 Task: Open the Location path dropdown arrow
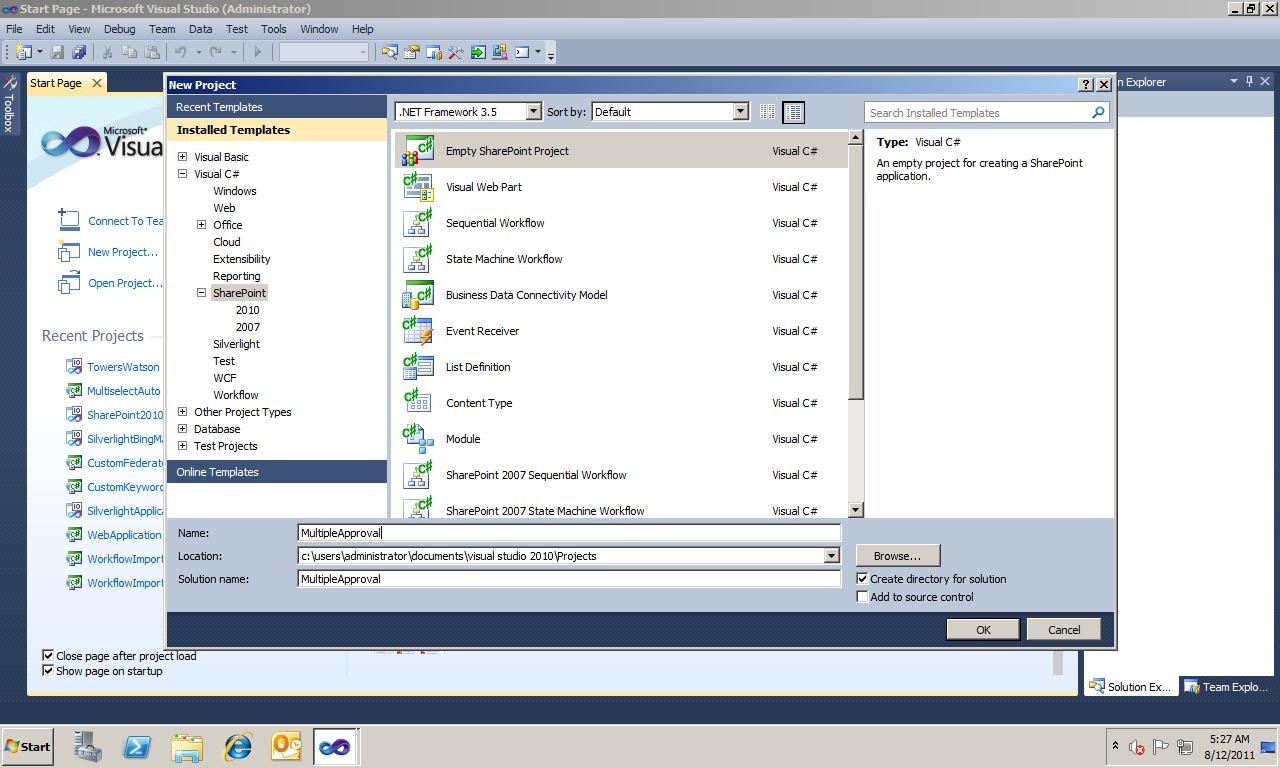coord(831,556)
